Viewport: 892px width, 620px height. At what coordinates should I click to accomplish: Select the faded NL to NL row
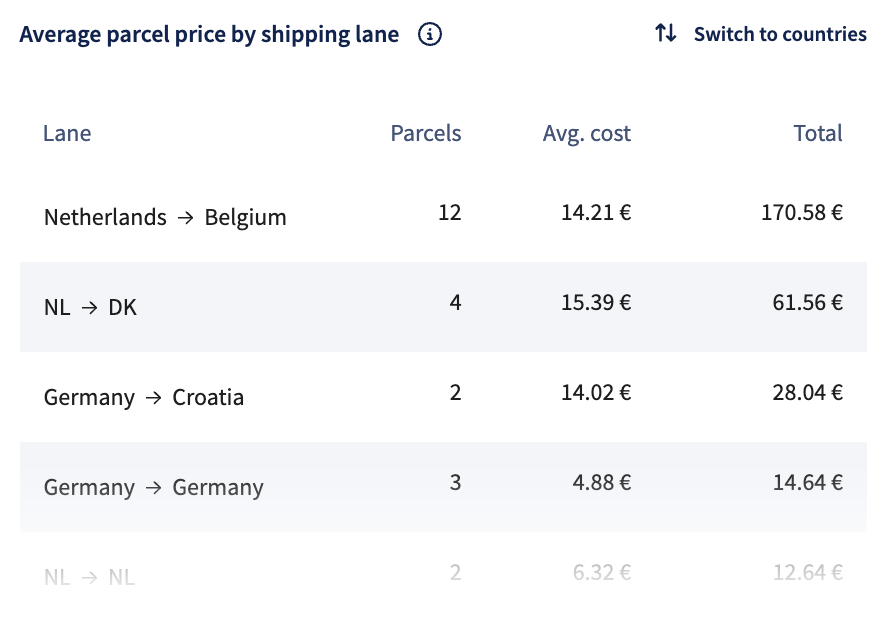coord(443,576)
